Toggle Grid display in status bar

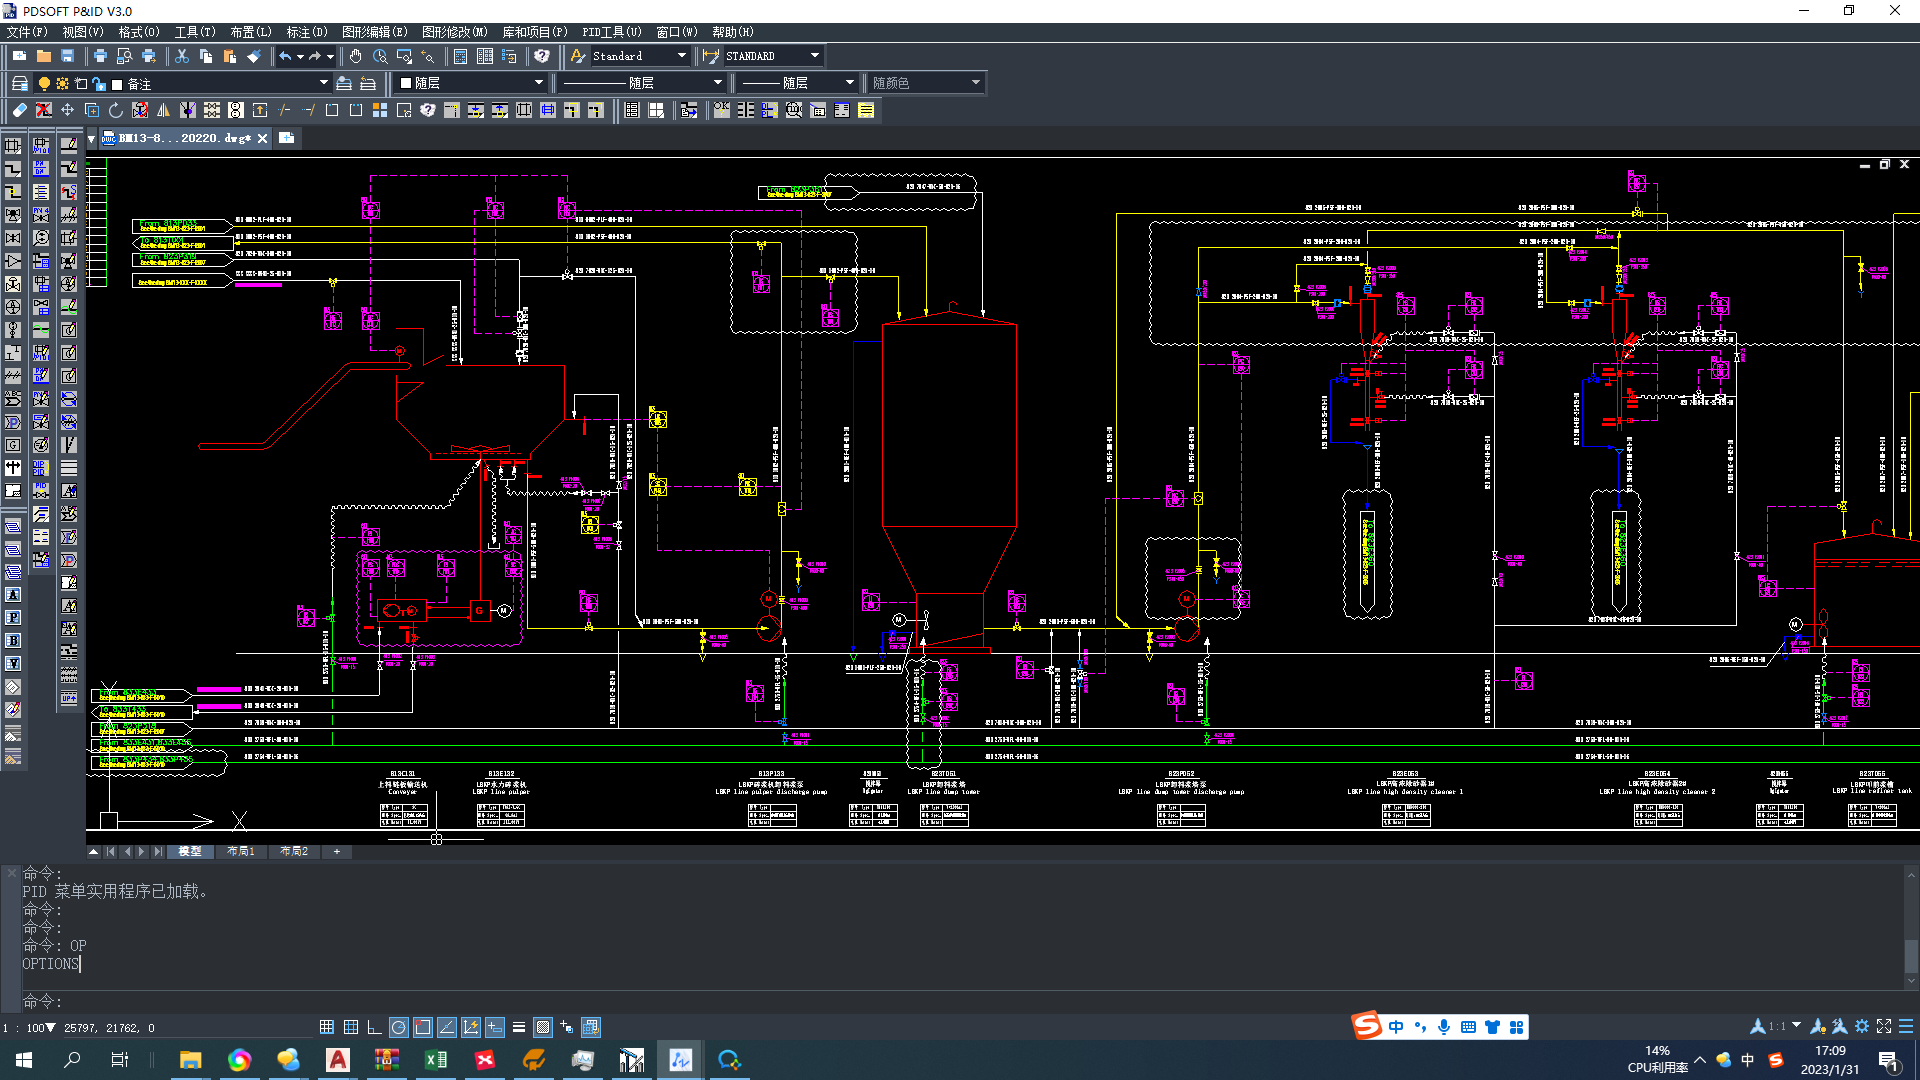351,1027
